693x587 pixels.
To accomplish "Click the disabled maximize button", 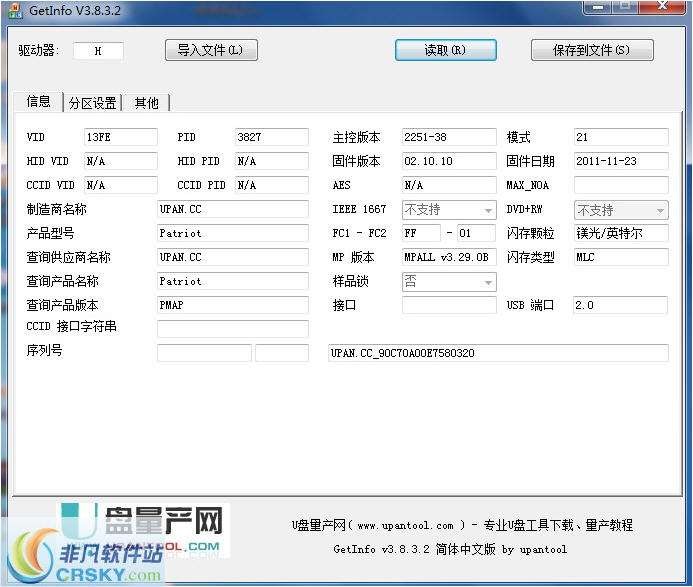I will (625, 6).
